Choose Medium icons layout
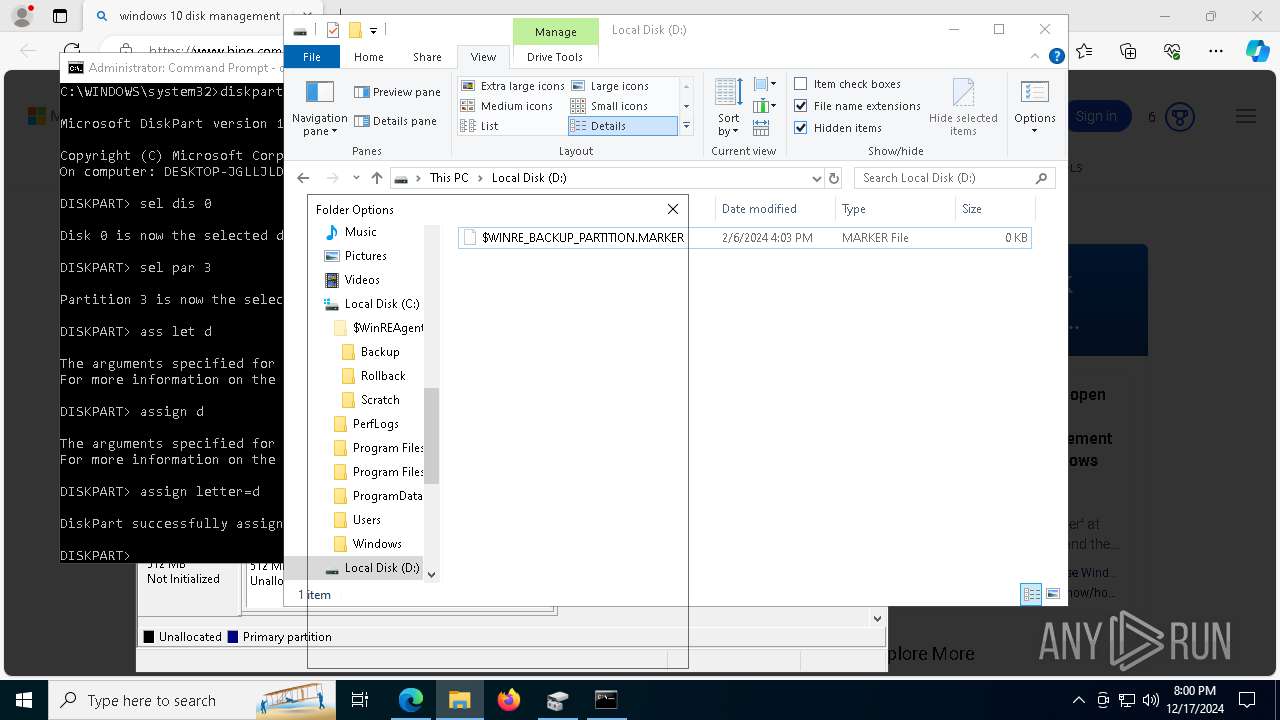 coord(507,106)
